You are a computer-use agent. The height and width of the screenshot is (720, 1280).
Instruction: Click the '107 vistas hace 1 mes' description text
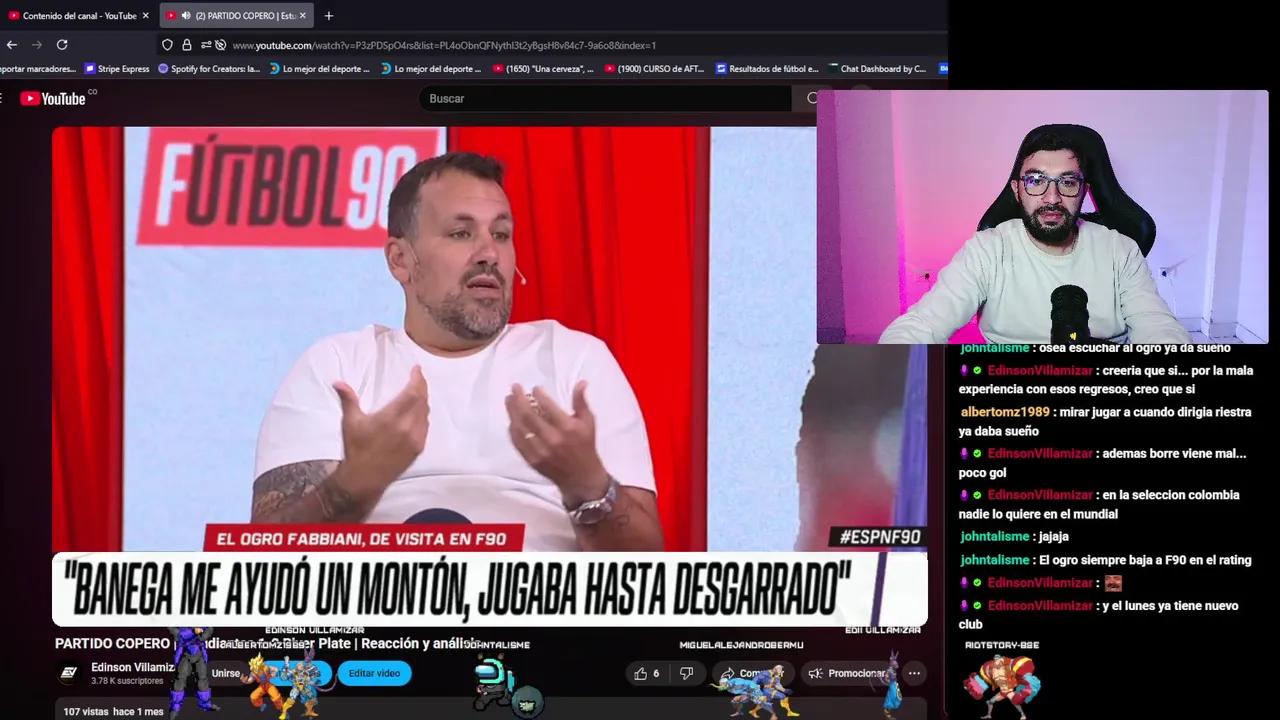click(113, 711)
